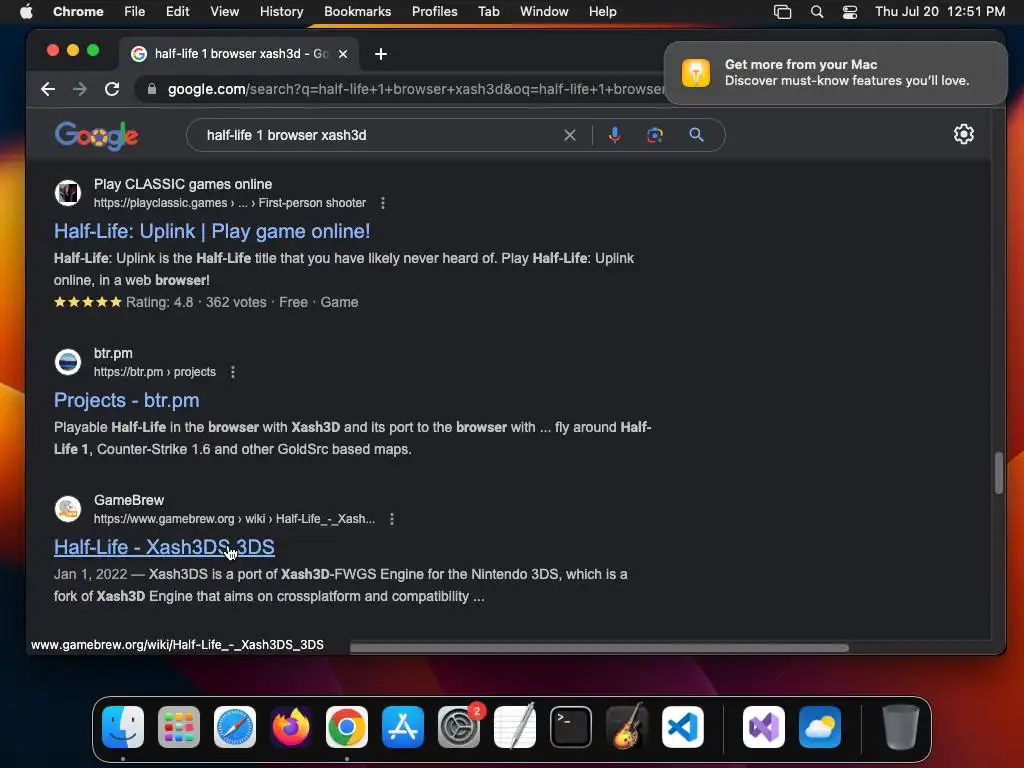The image size is (1024, 768).
Task: Open the Tab menu
Action: pos(488,11)
